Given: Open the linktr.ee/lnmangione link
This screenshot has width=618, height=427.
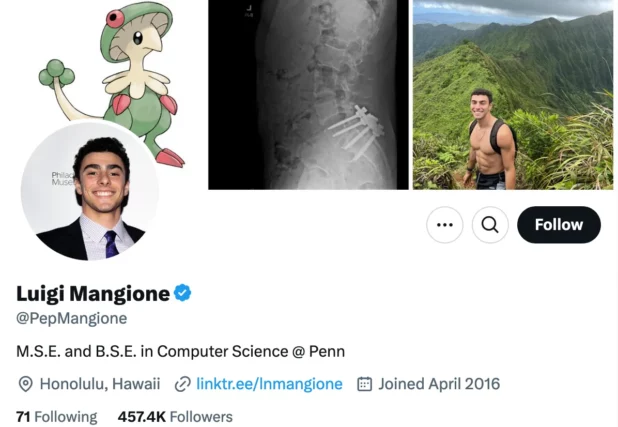Looking at the screenshot, I should 269,384.
